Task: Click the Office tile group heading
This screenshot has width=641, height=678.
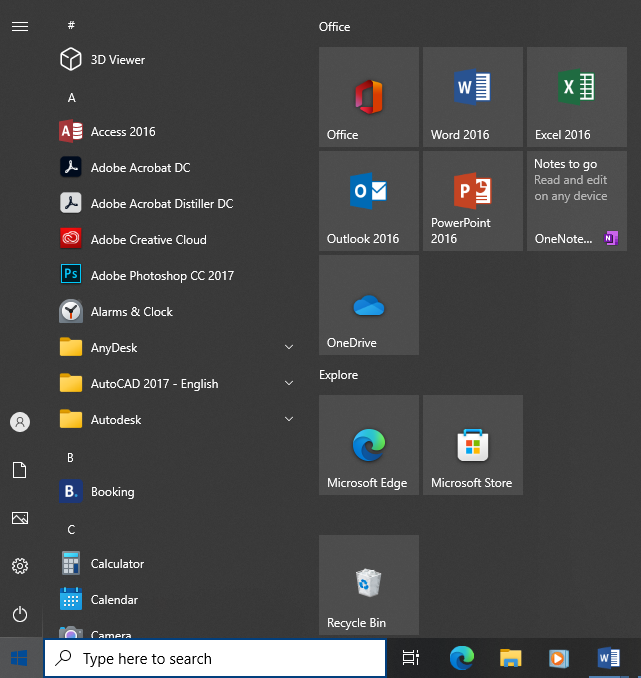Action: [334, 27]
